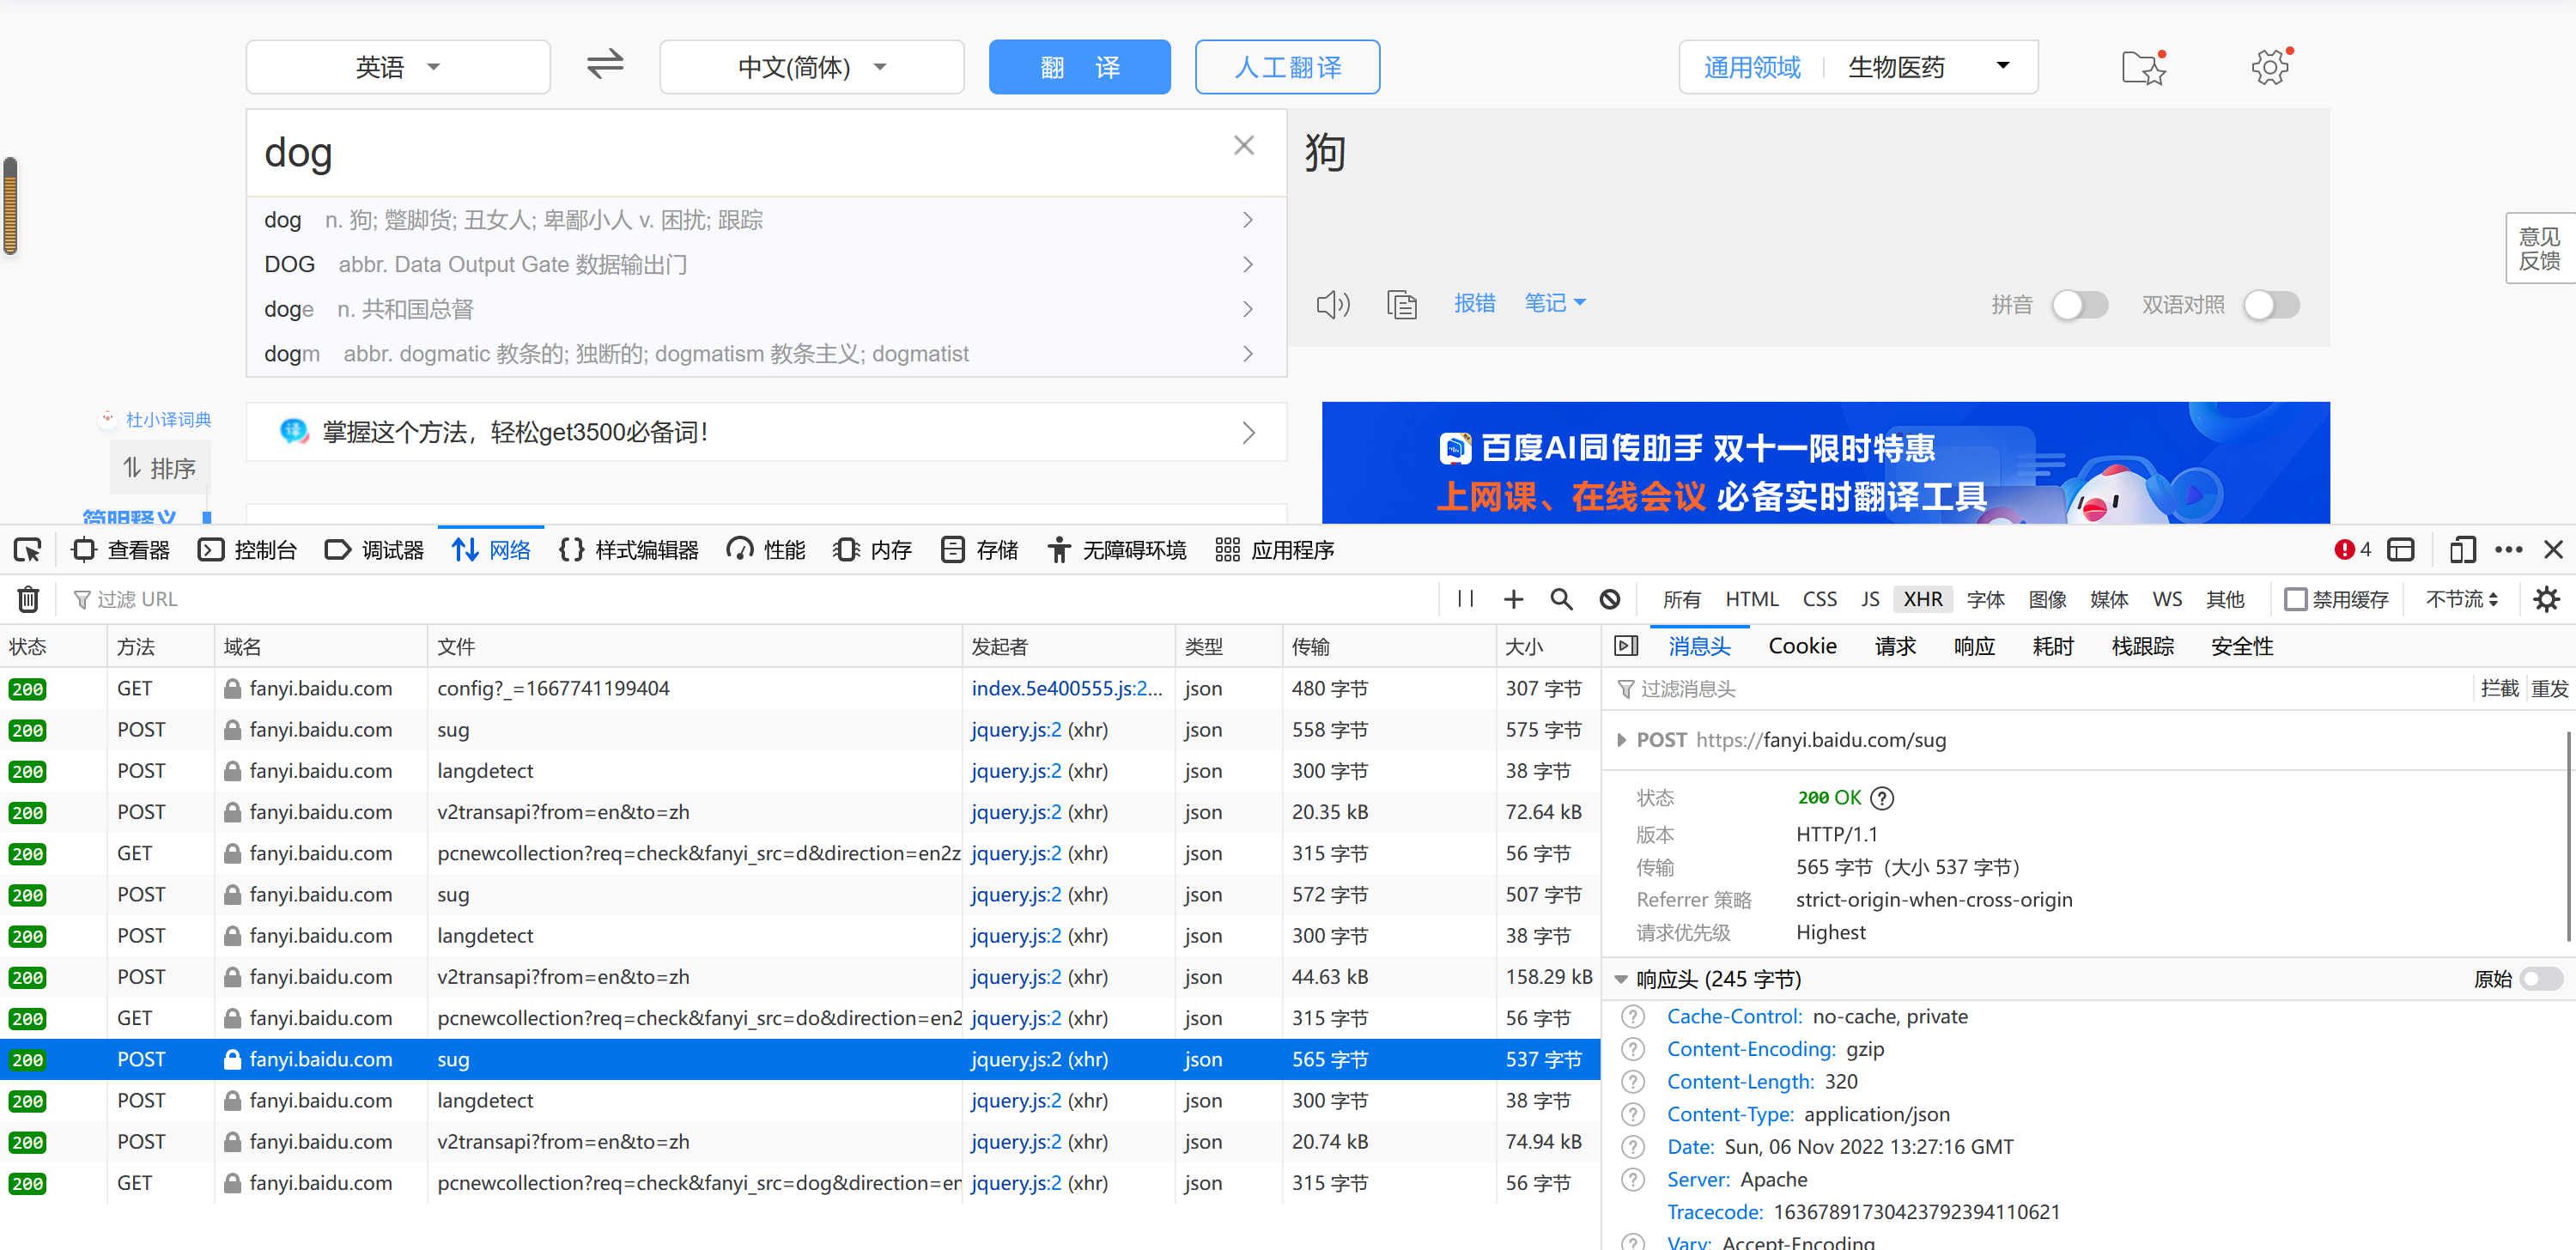Pause network recording
Screen dimensions: 2576x1250
pyautogui.click(x=1465, y=599)
